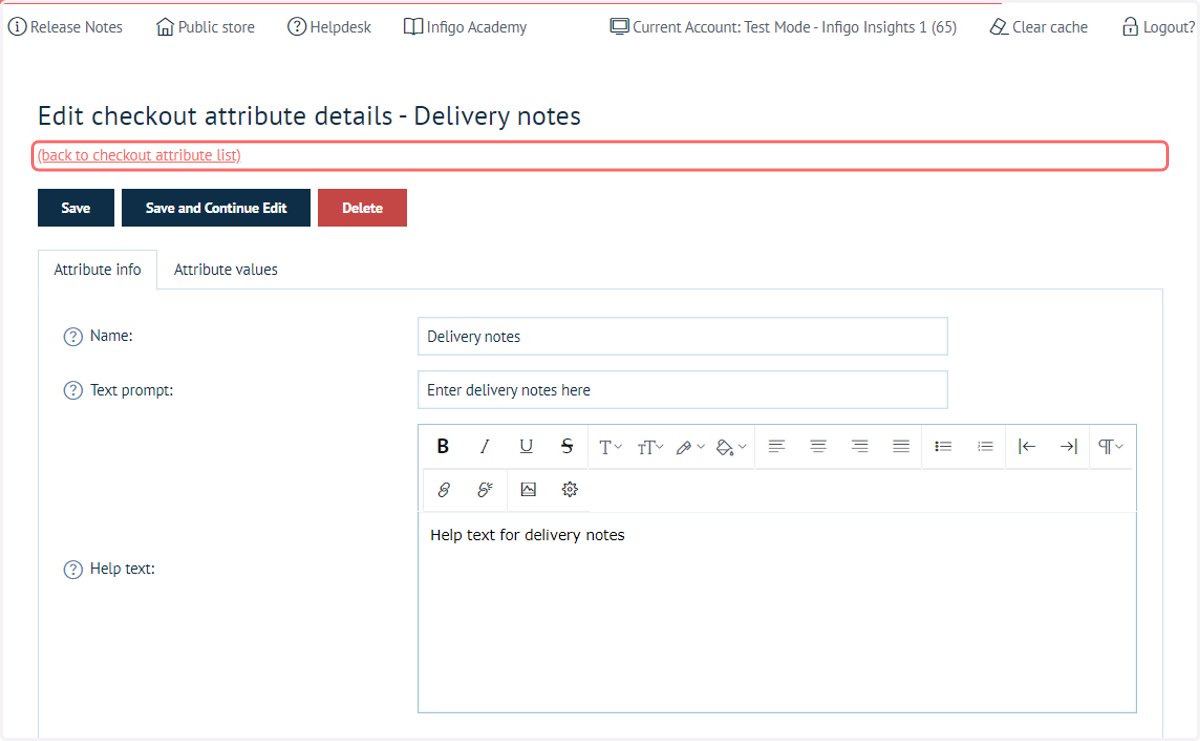1200x741 pixels.
Task: Toggle bold formatting in the editor
Action: (x=443, y=447)
